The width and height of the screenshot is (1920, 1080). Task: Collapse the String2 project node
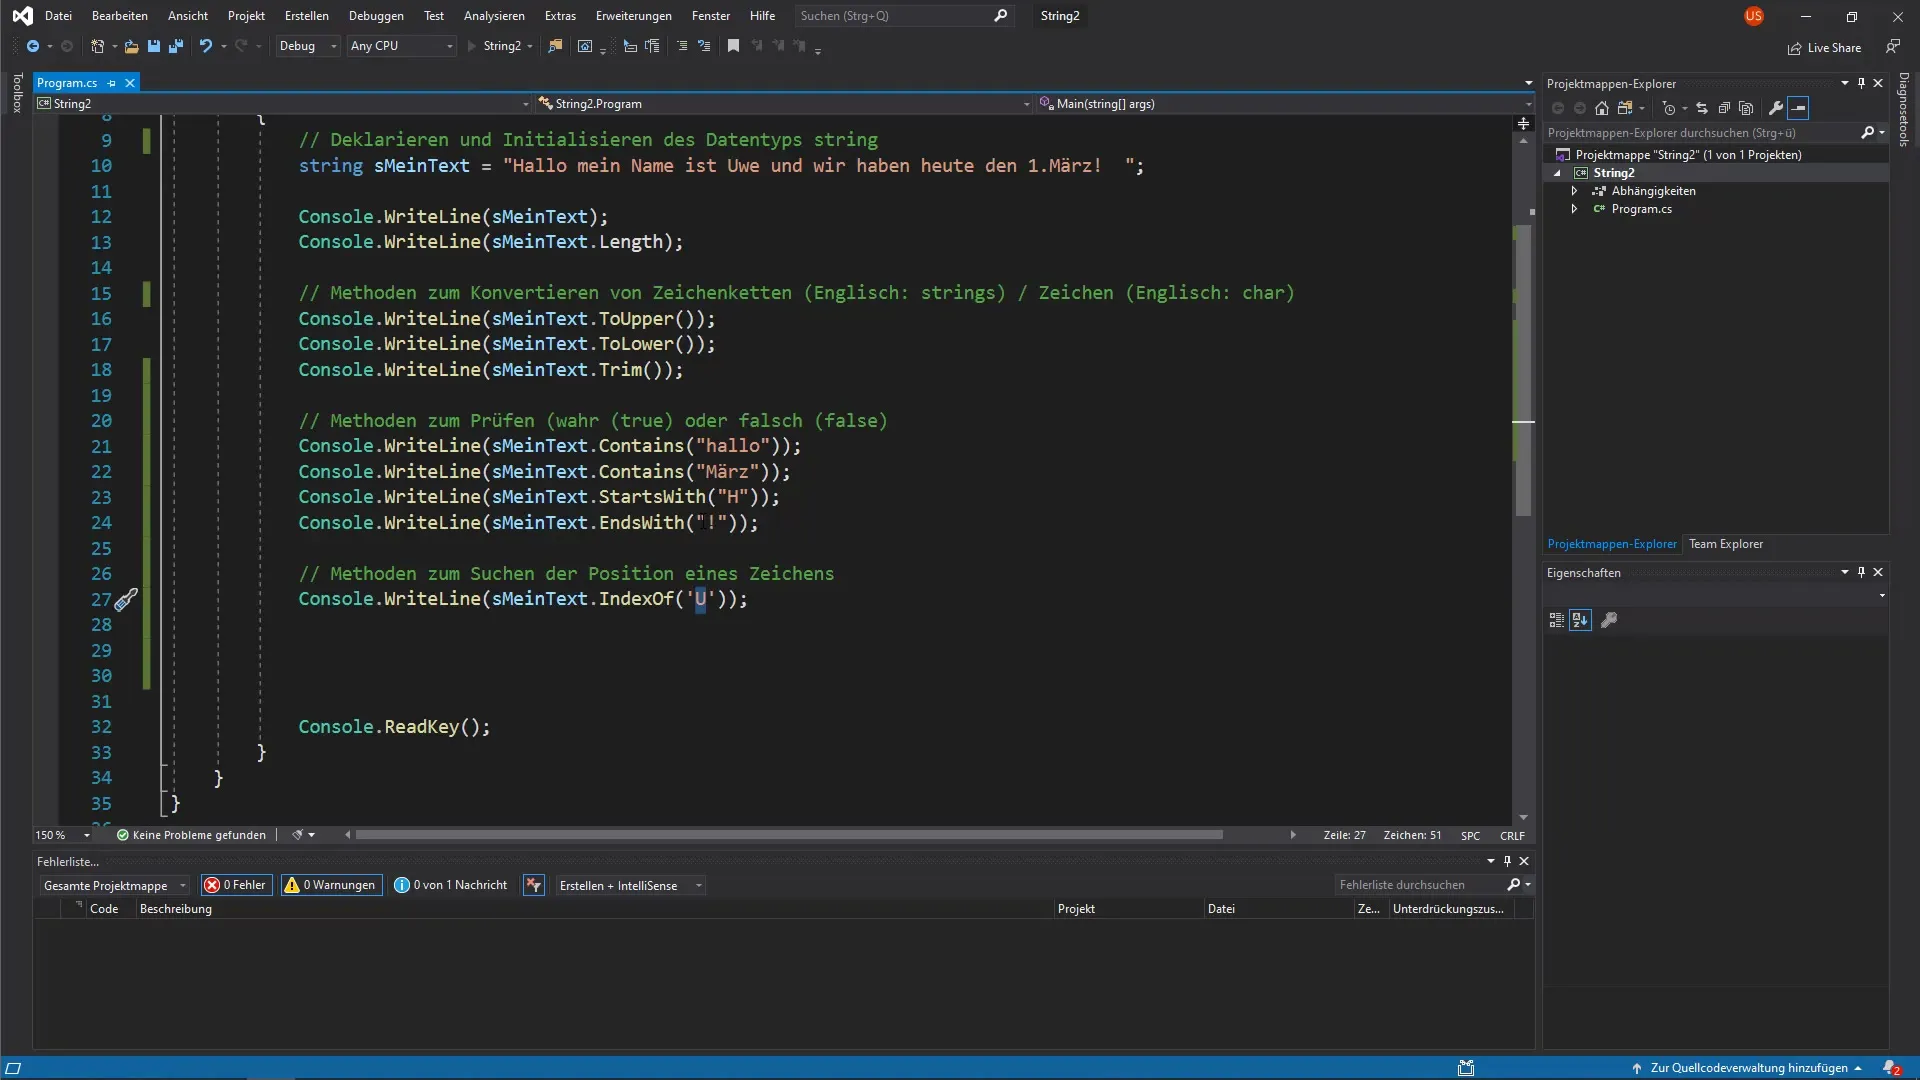point(1557,173)
